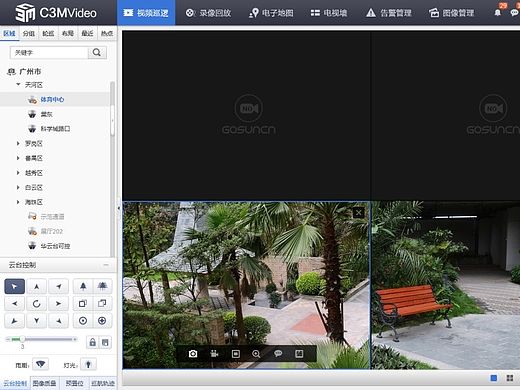The width and height of the screenshot is (520, 390).
Task: Open notification bell with red badge
Action: pos(498,12)
